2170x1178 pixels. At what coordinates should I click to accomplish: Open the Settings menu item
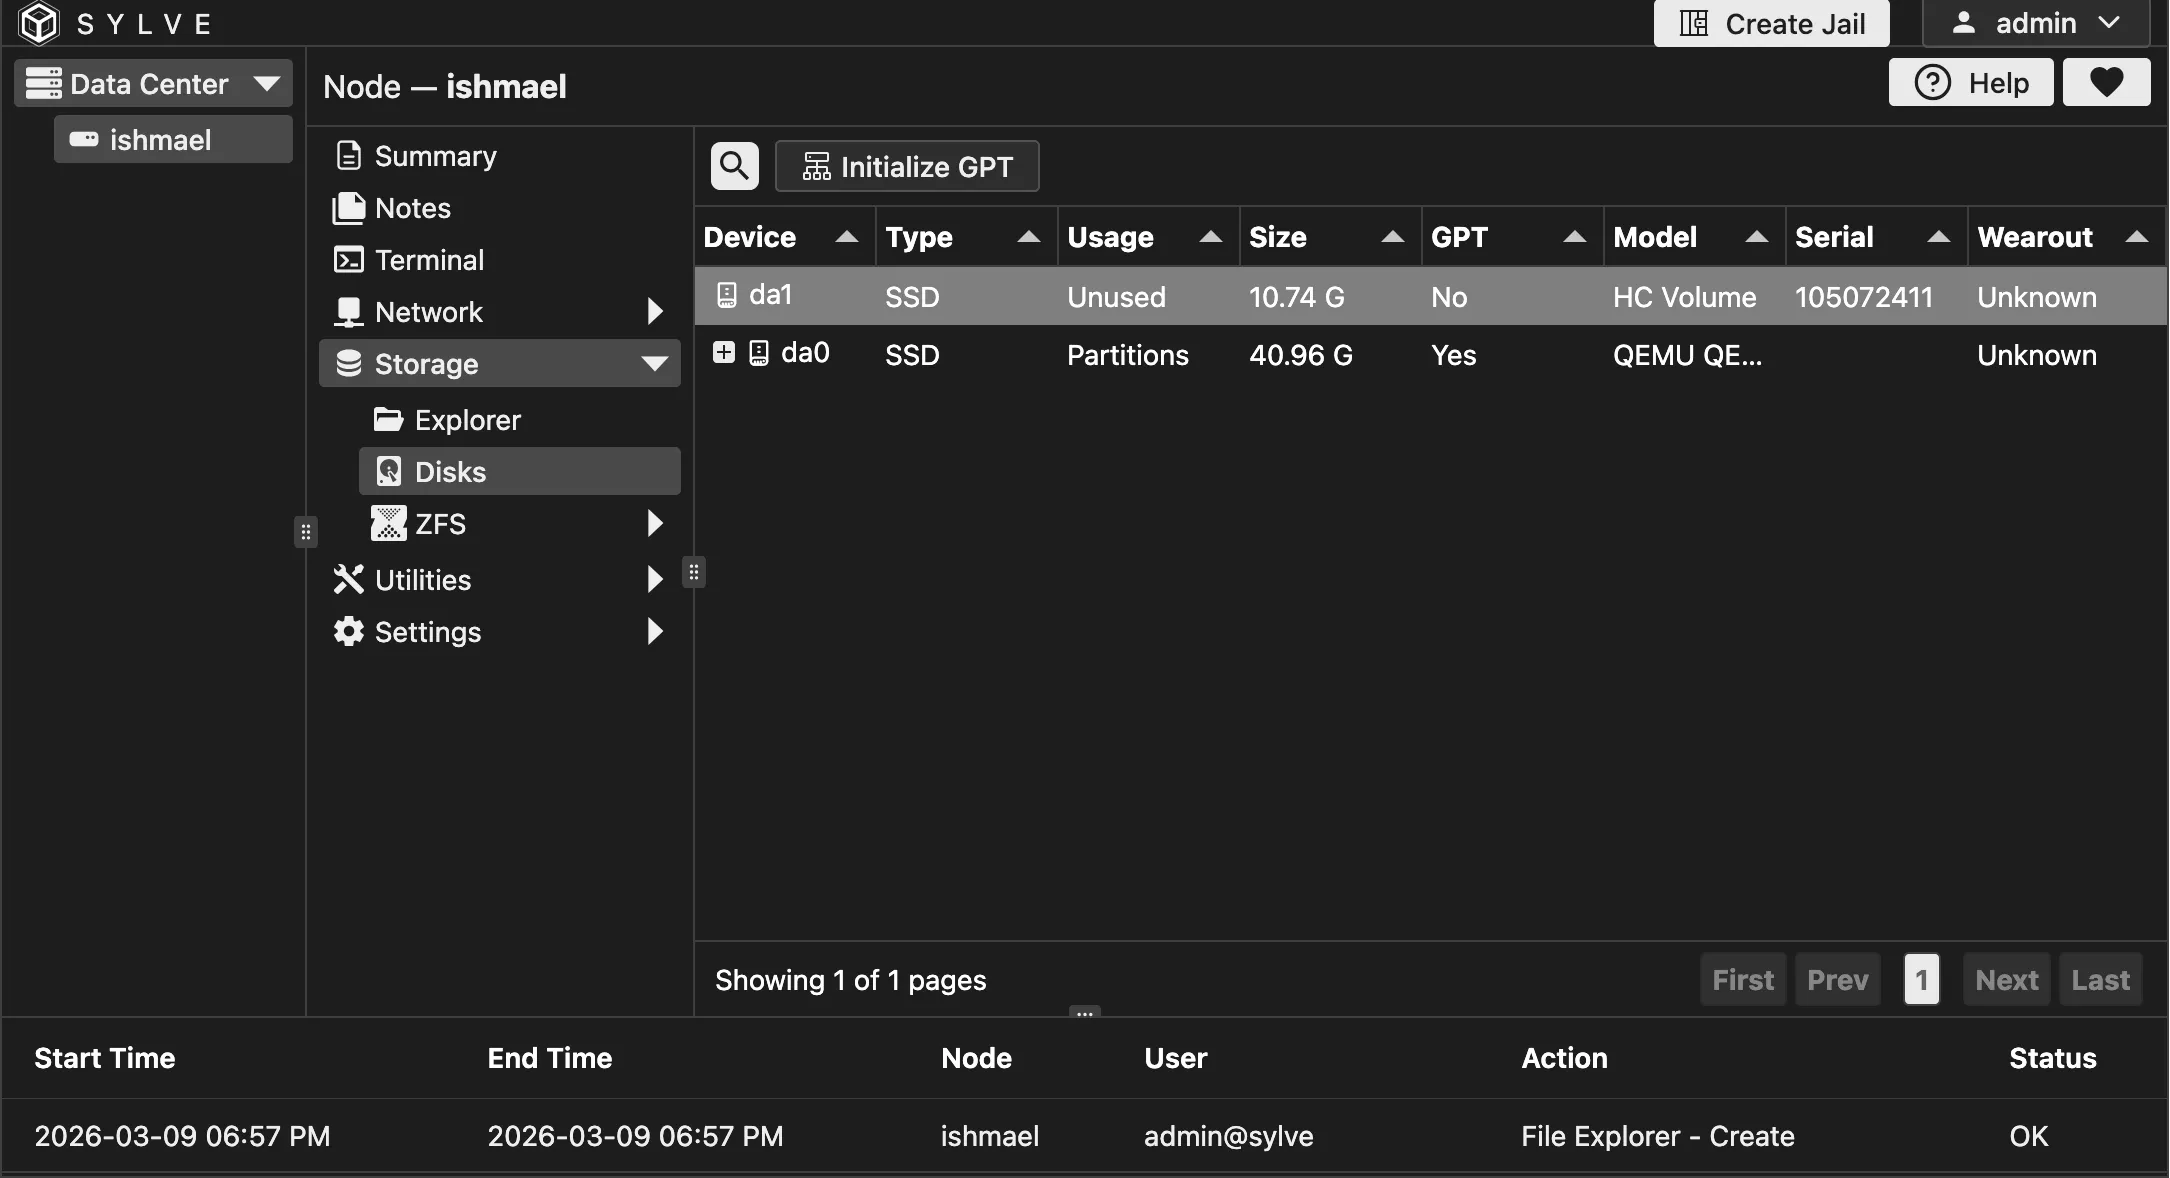(428, 631)
